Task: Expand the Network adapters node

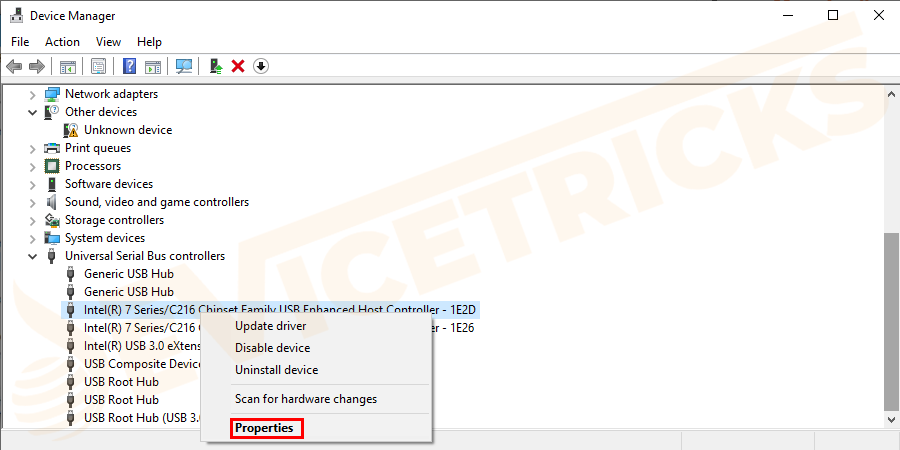Action: point(33,94)
